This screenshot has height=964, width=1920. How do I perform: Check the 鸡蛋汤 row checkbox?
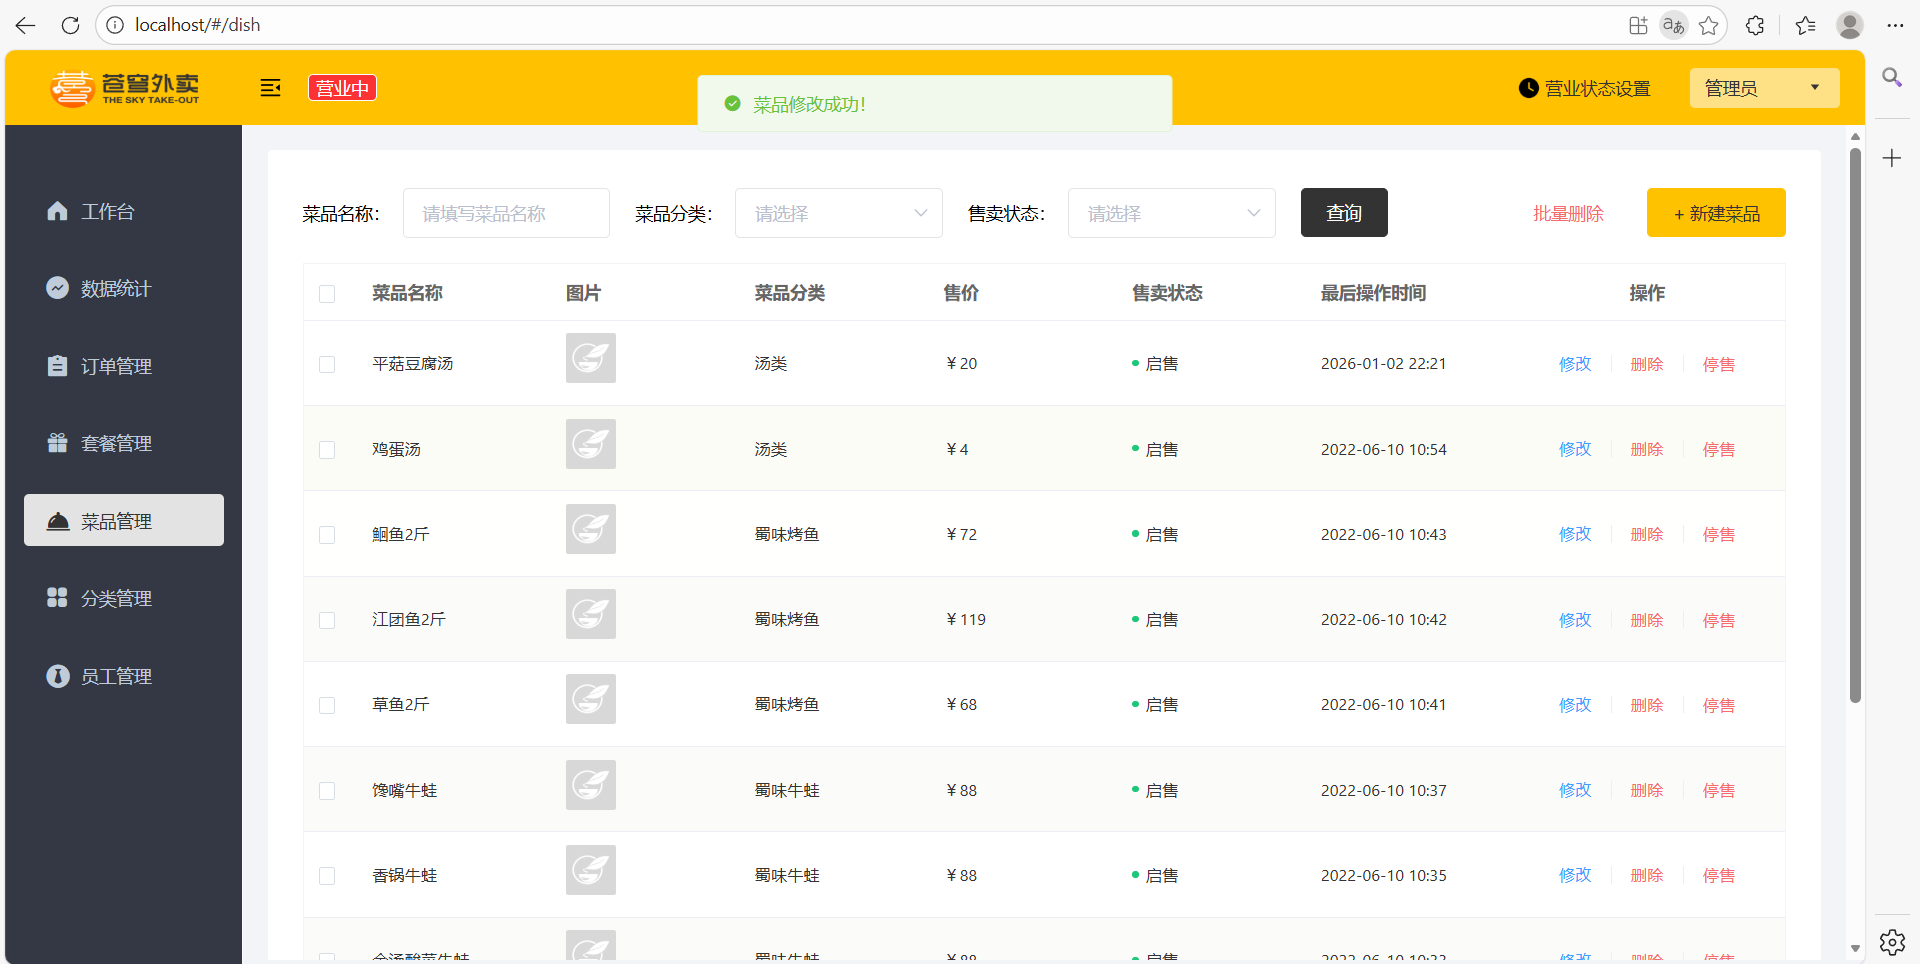(x=327, y=450)
